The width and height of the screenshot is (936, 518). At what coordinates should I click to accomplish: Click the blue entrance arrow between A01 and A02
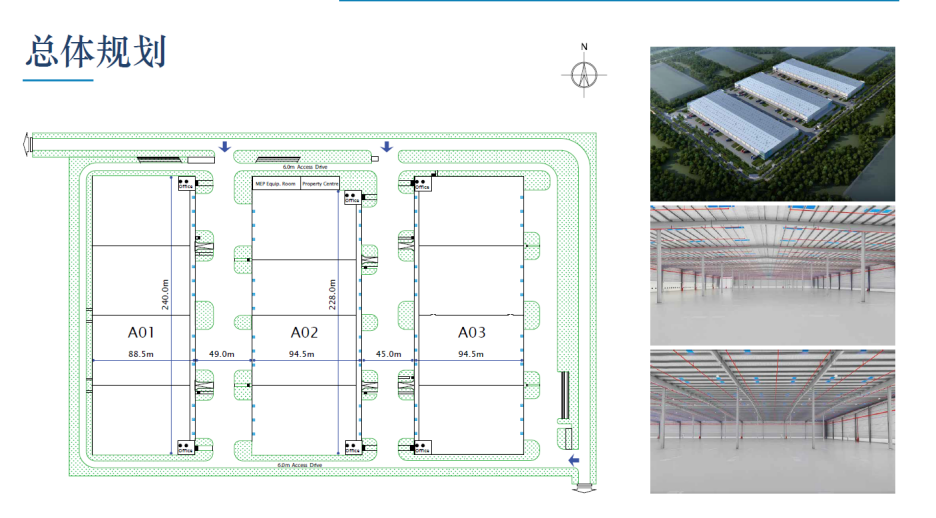224,147
